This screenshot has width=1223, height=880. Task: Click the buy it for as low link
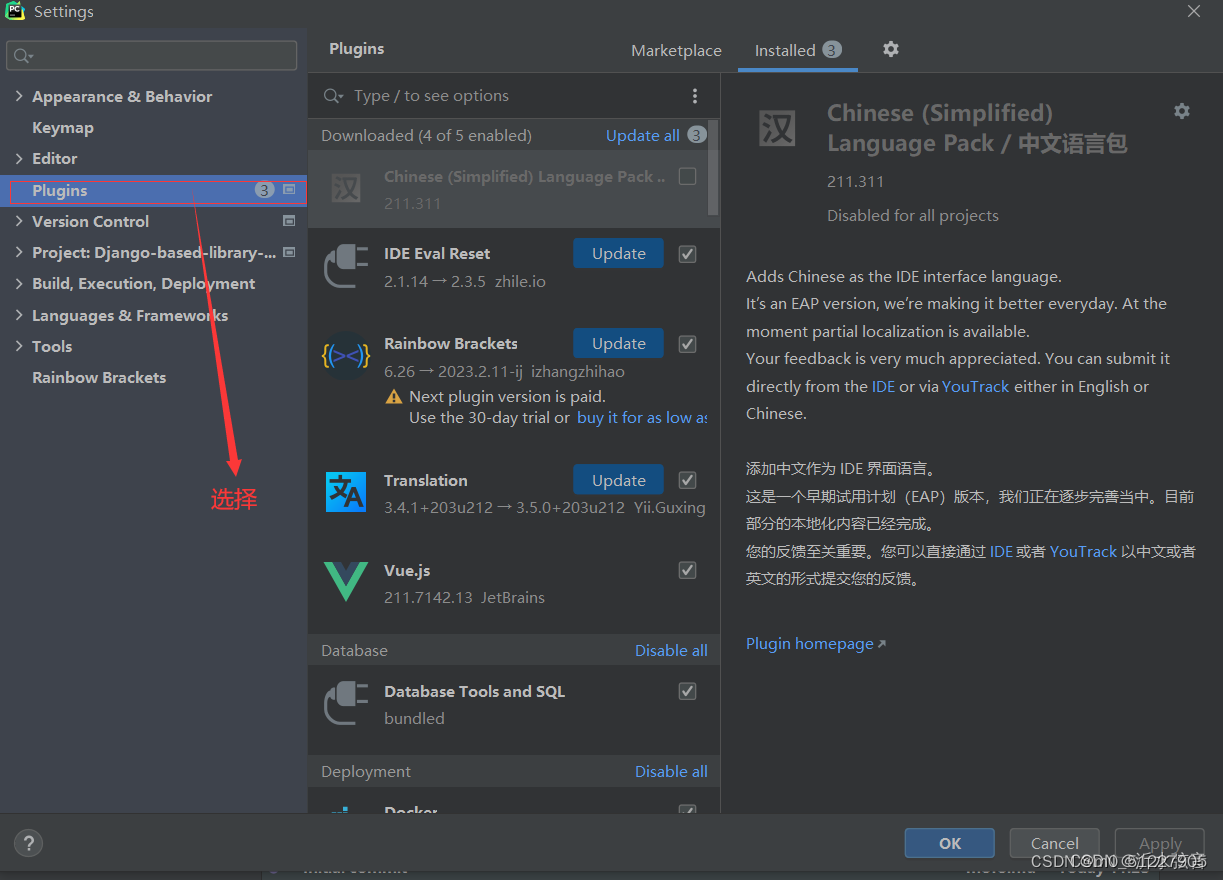642,417
